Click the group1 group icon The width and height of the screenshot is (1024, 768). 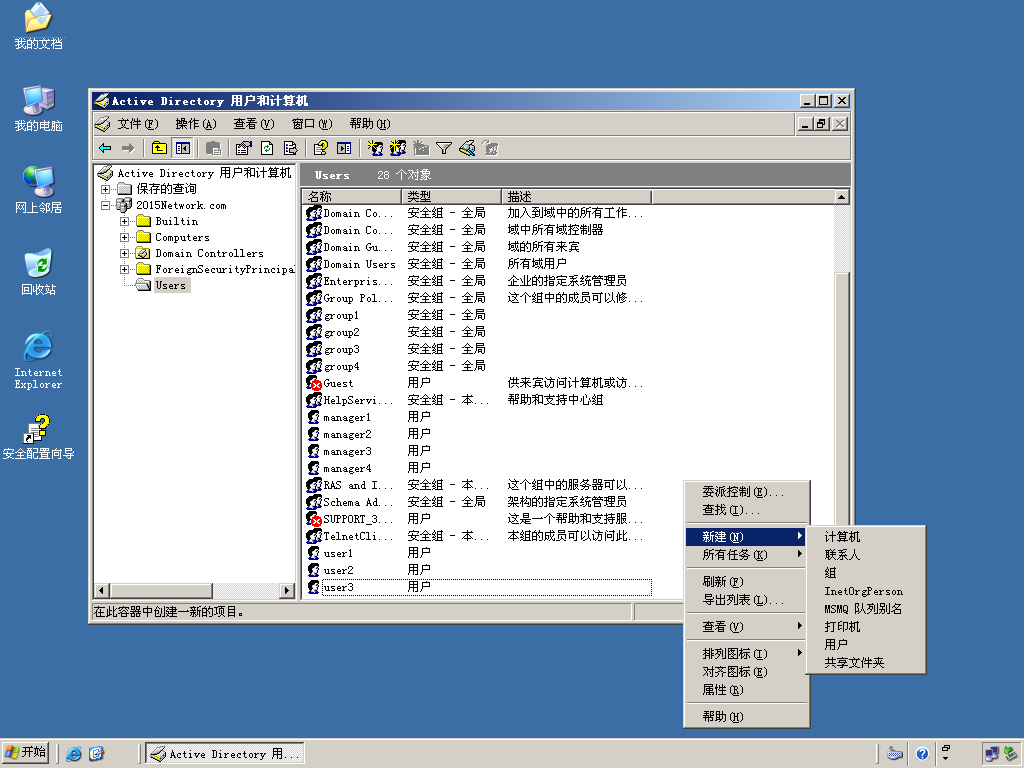[313, 315]
